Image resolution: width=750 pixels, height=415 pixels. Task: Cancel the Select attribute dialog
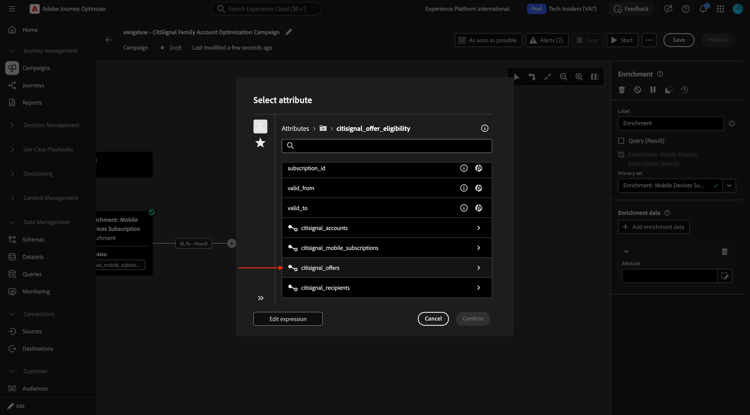(433, 319)
